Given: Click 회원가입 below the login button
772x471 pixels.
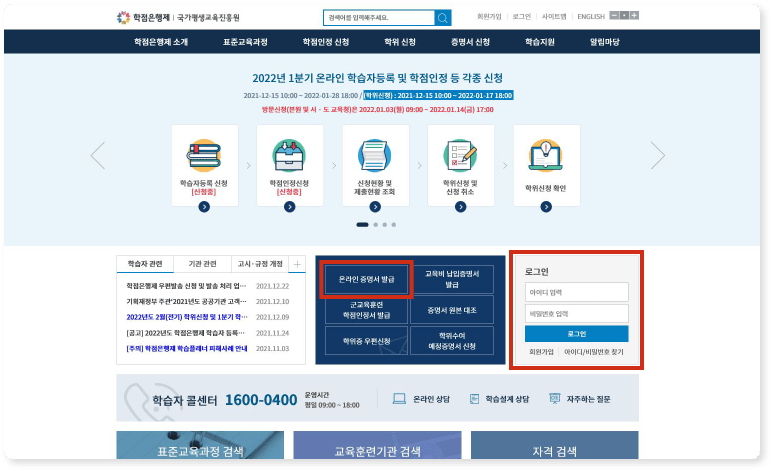Looking at the screenshot, I should coord(541,352).
